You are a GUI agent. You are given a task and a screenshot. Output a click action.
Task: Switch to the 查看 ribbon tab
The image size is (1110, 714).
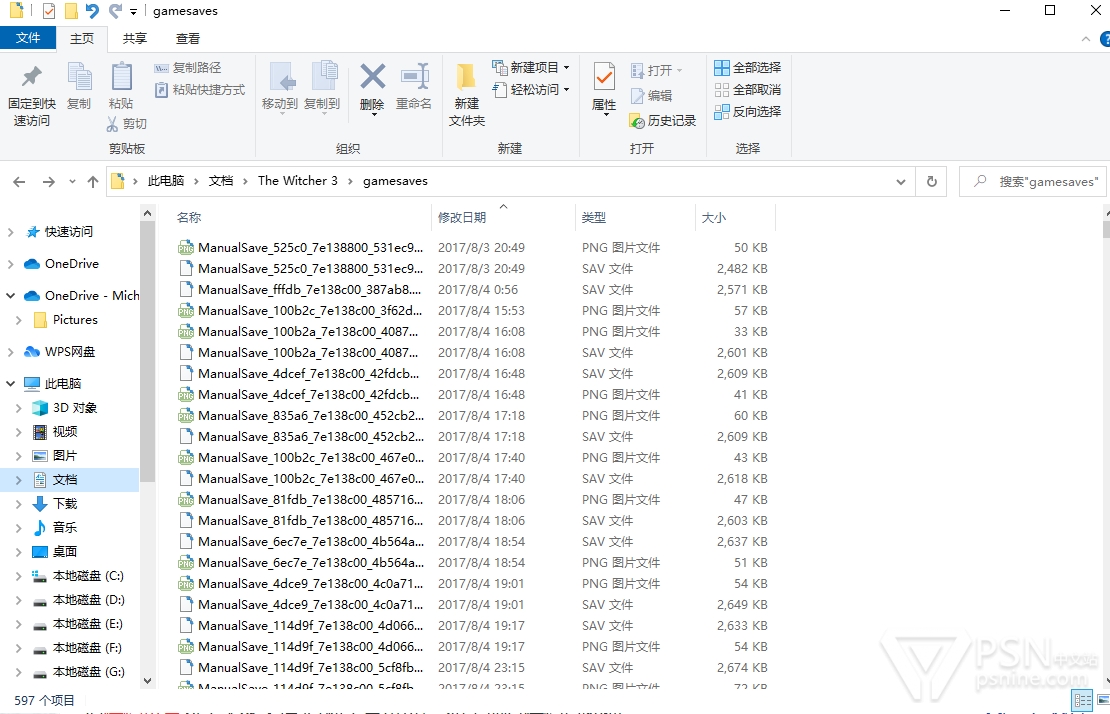188,39
